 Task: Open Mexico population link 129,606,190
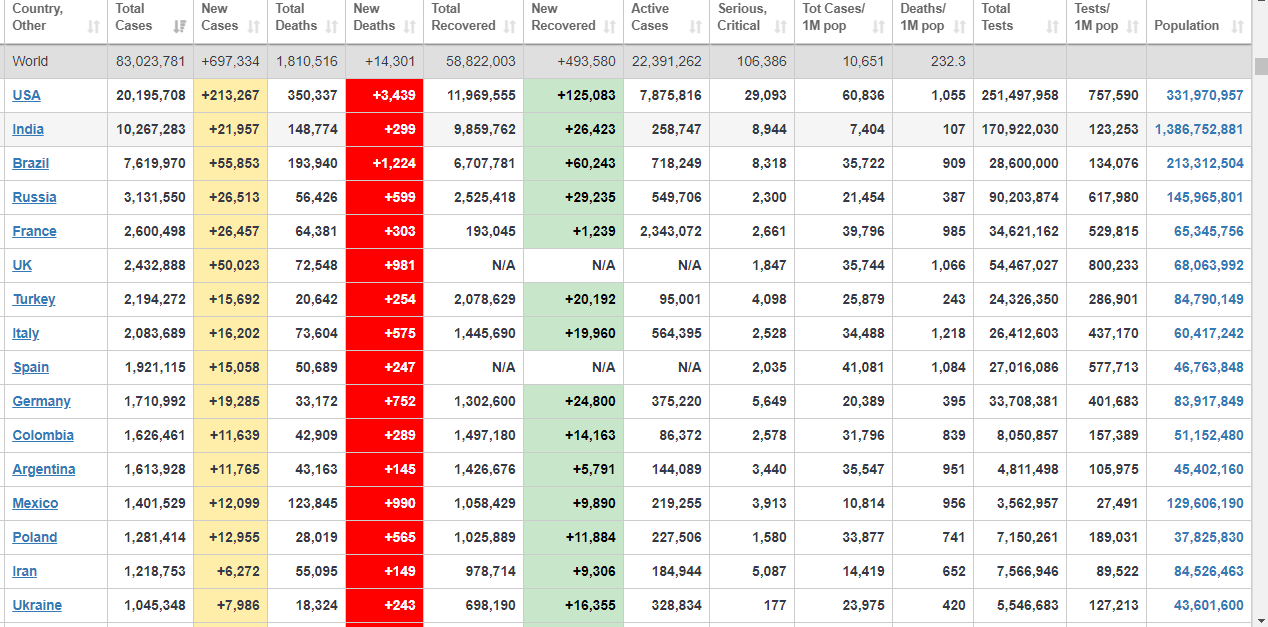[1205, 503]
